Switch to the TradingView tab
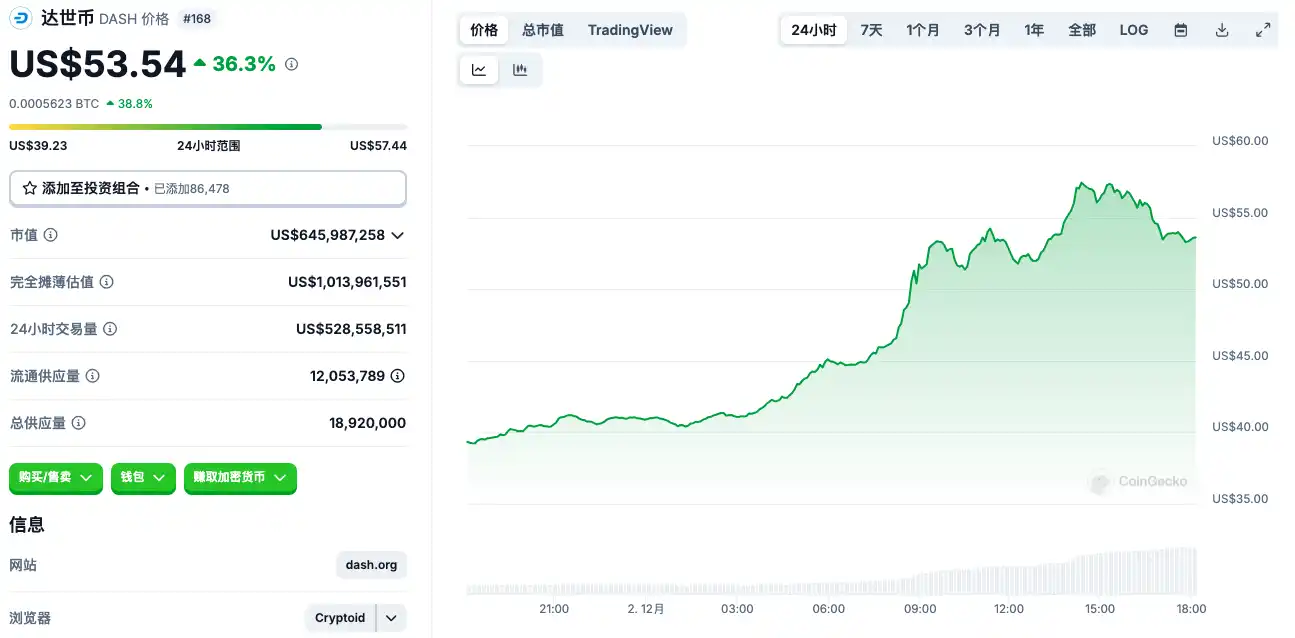This screenshot has width=1295, height=638. [x=630, y=30]
